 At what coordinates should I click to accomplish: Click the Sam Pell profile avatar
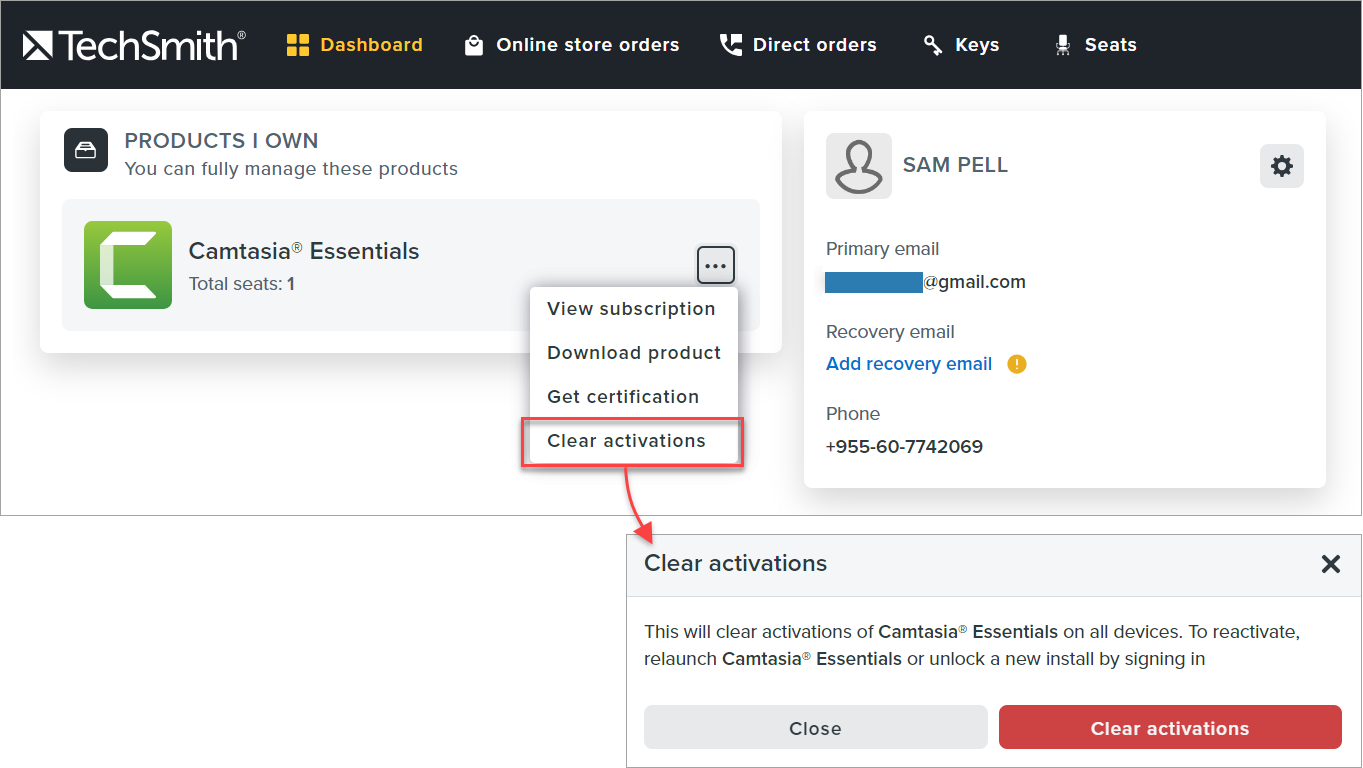click(859, 165)
